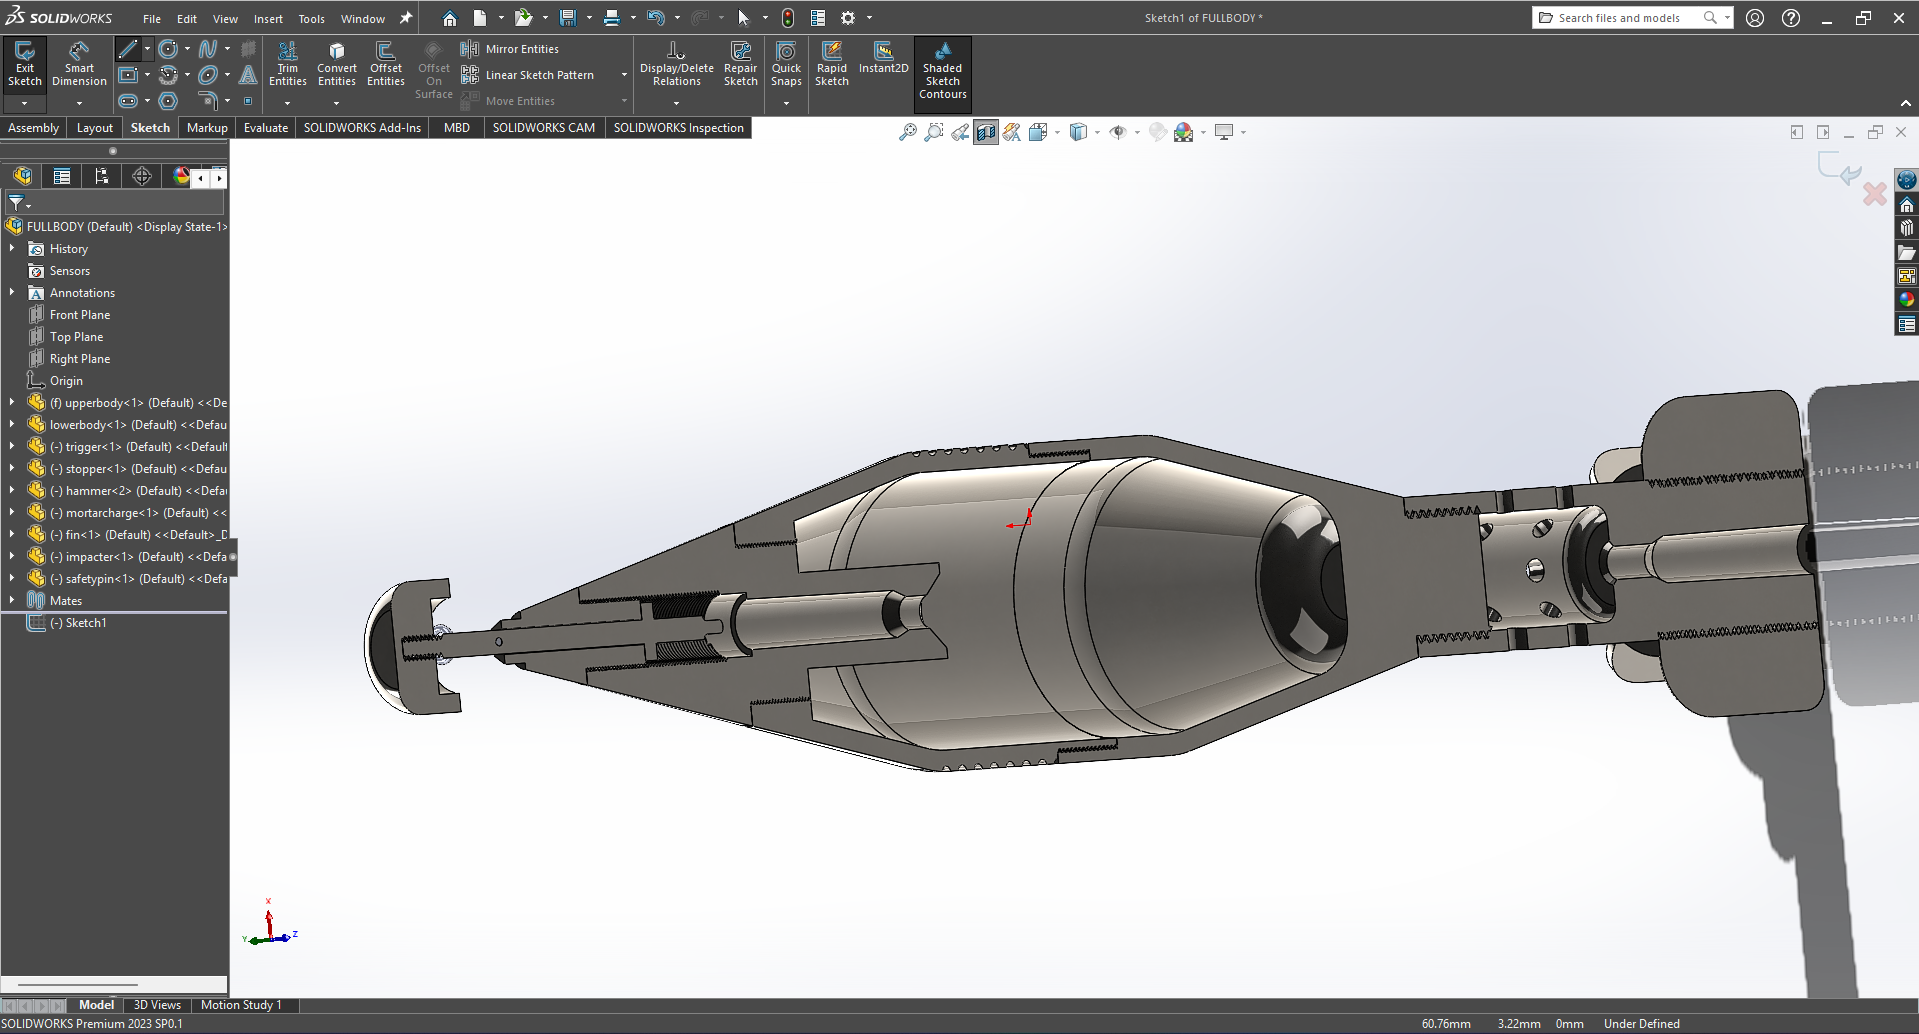This screenshot has height=1034, width=1919.
Task: Open the SOLIDWORKS CAM tab
Action: click(544, 128)
